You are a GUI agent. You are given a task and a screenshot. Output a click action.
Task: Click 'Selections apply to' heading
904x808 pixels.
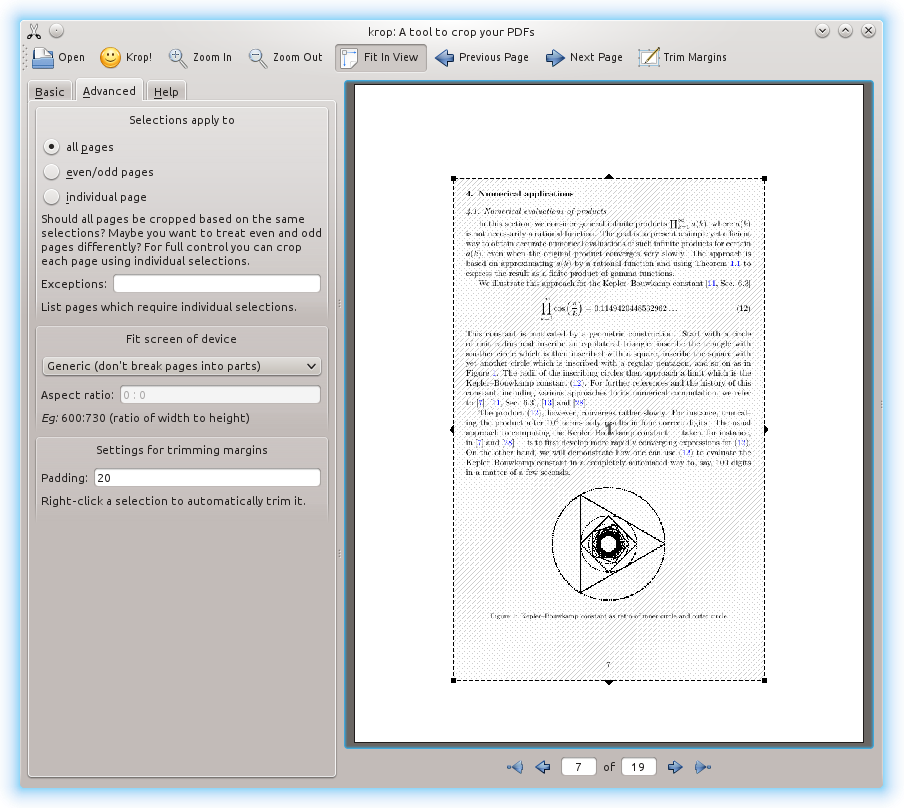pyautogui.click(x=182, y=120)
